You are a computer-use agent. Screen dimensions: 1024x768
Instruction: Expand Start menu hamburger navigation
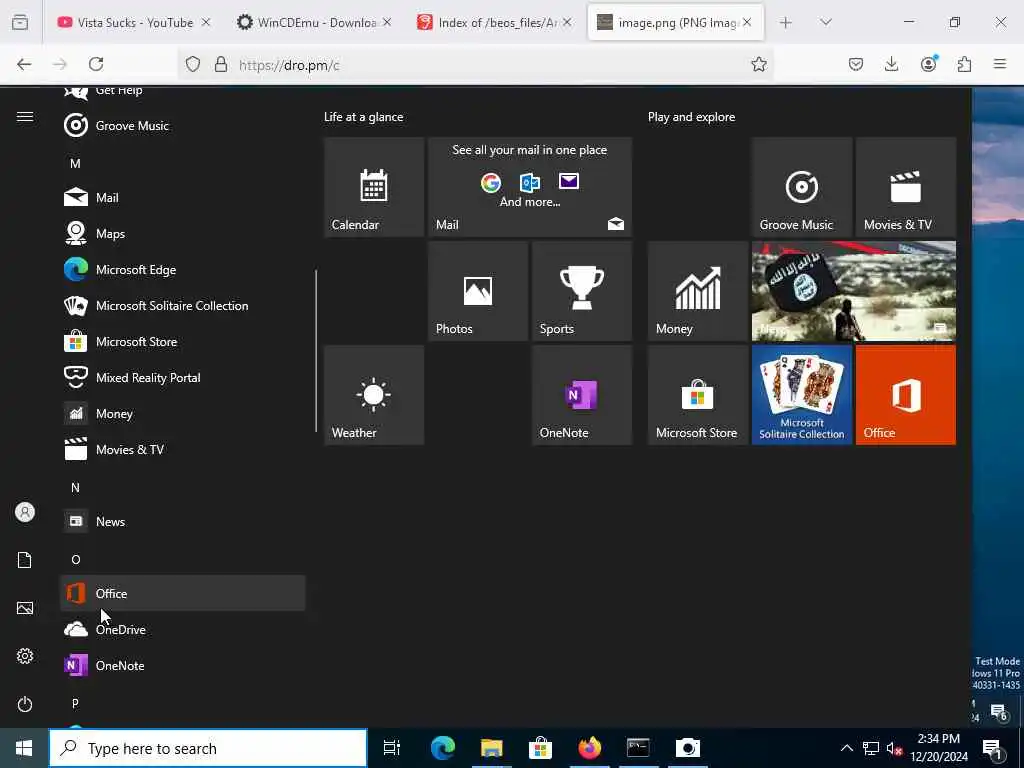[x=25, y=117]
